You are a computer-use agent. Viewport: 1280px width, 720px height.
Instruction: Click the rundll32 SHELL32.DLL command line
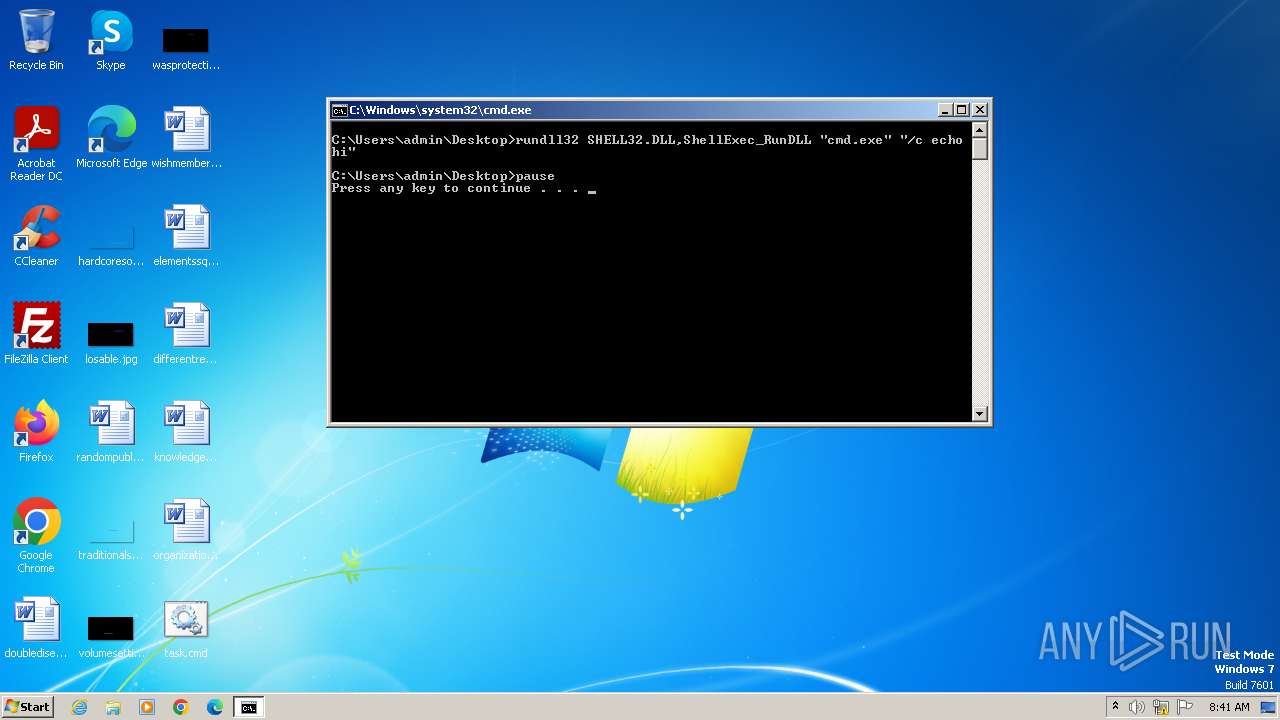tap(647, 146)
